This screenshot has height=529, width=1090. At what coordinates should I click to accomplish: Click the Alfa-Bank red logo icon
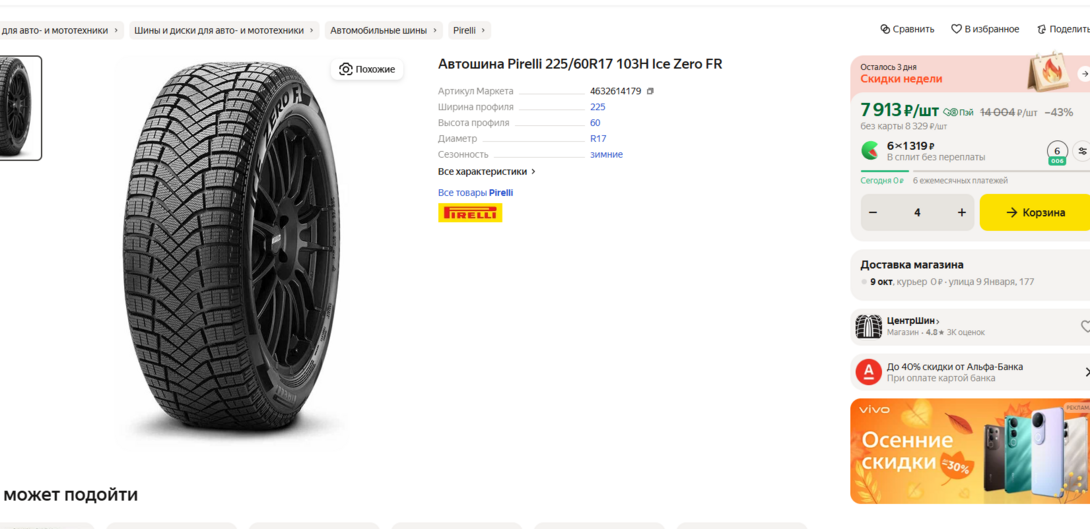click(868, 372)
